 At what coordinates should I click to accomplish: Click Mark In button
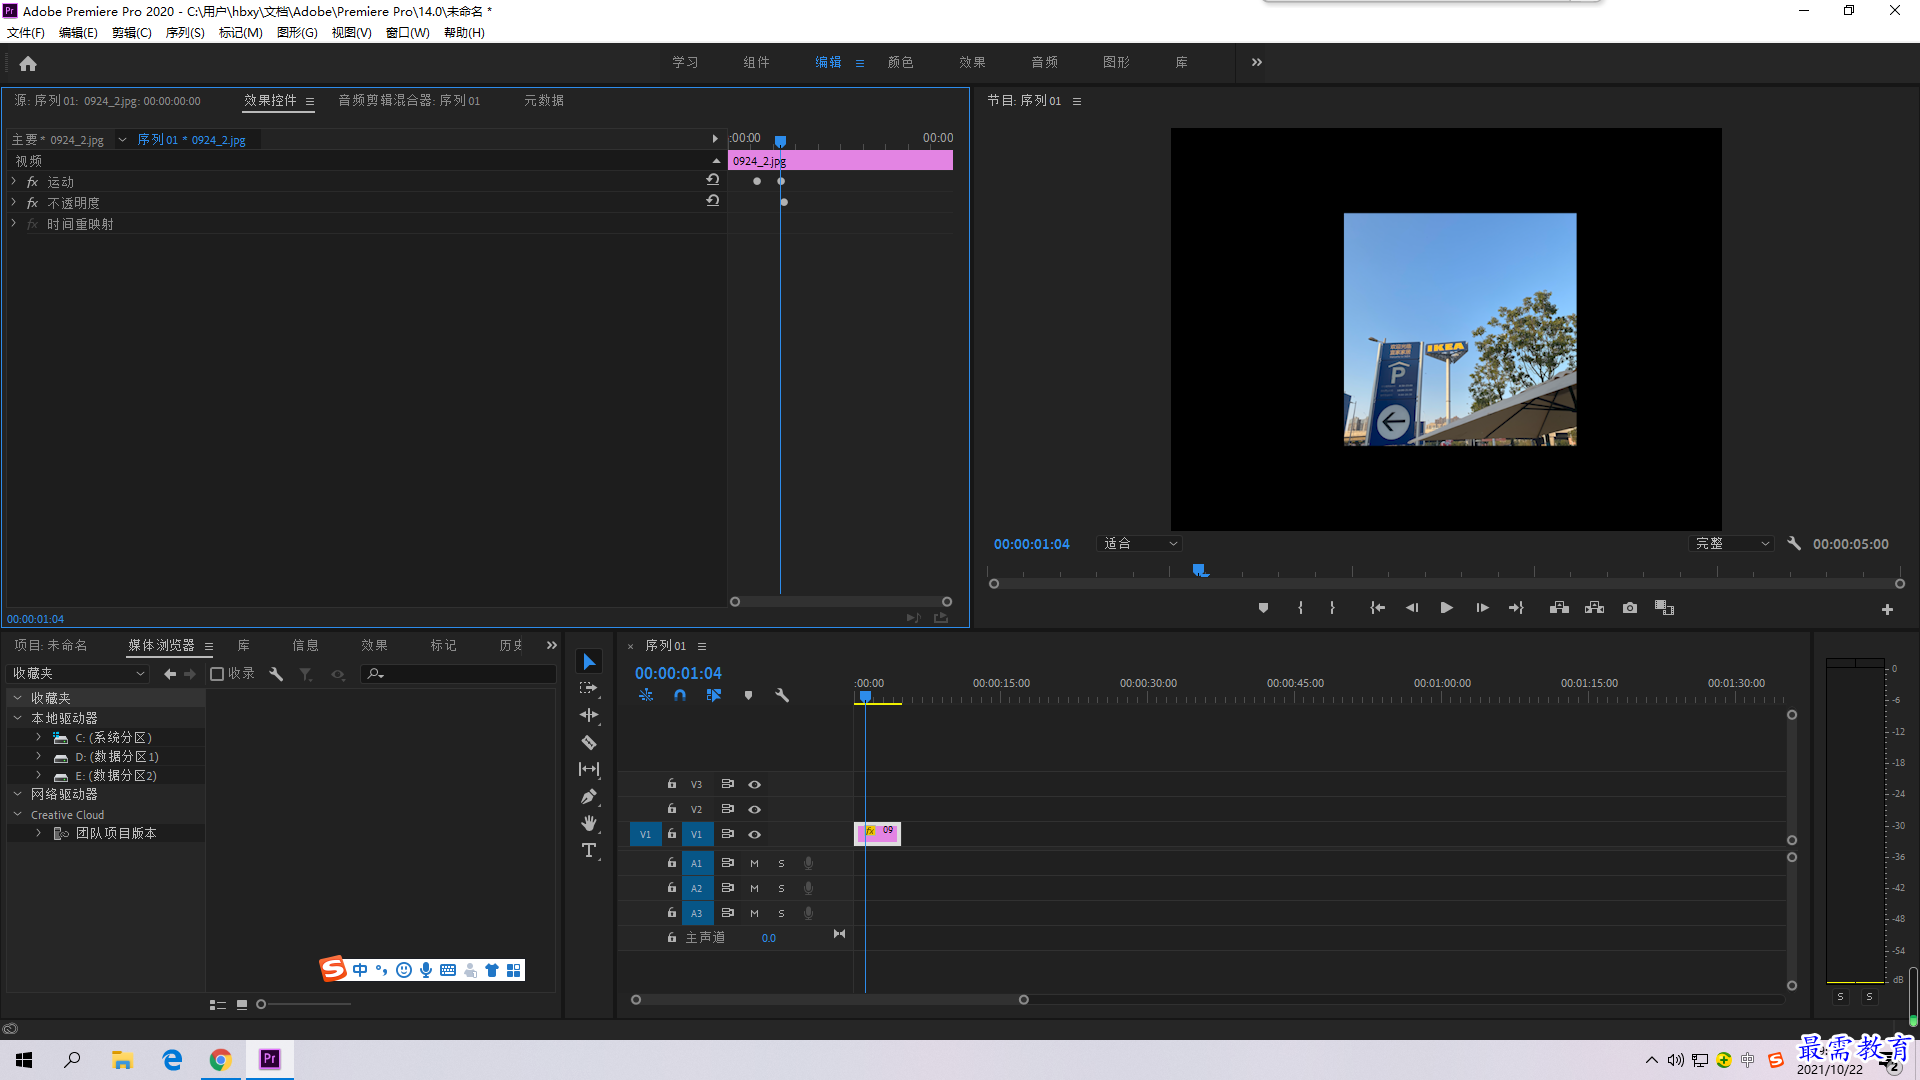tap(1300, 608)
